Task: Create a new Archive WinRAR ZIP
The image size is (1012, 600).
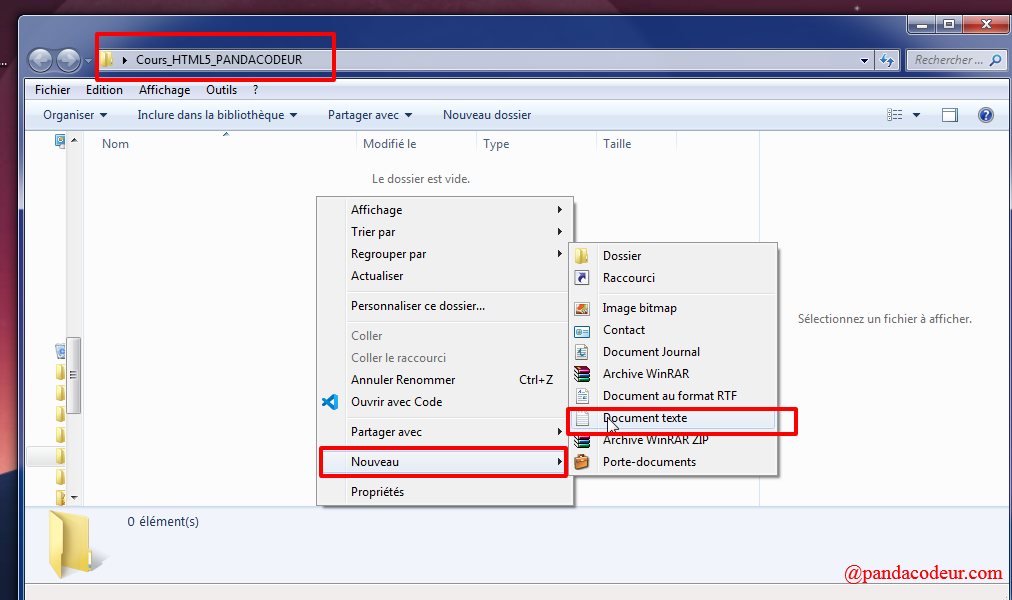Action: tap(673, 440)
